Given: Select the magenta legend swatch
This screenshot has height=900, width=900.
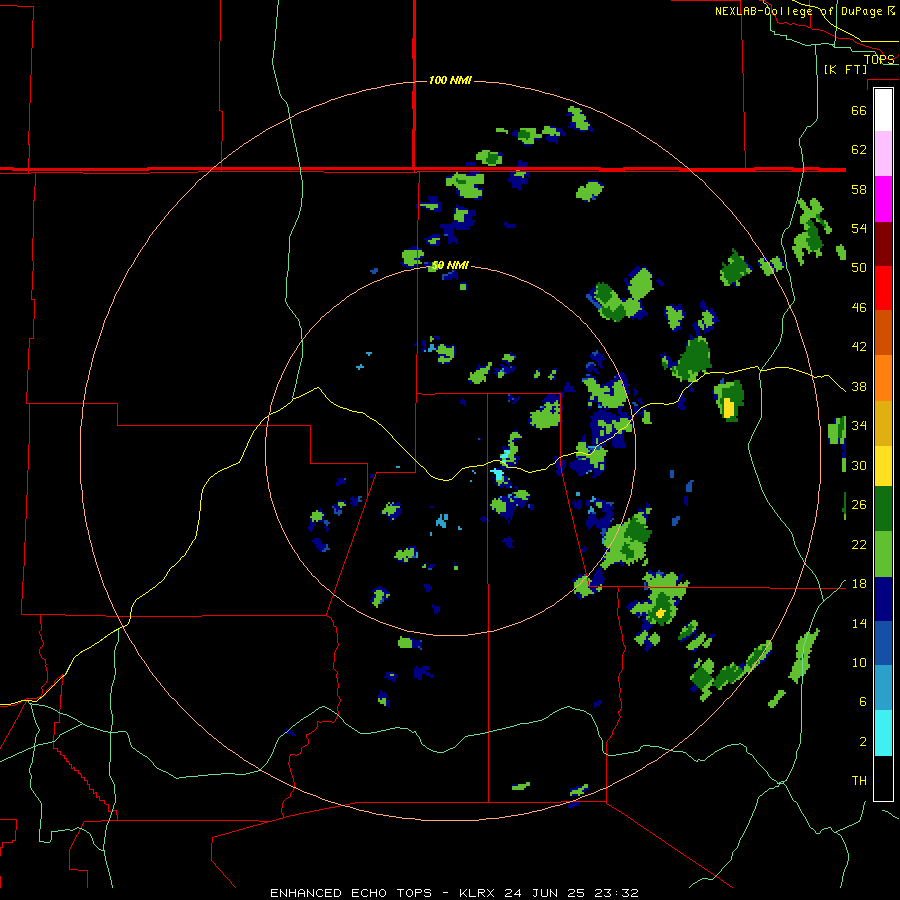Looking at the screenshot, I should pos(883,199).
